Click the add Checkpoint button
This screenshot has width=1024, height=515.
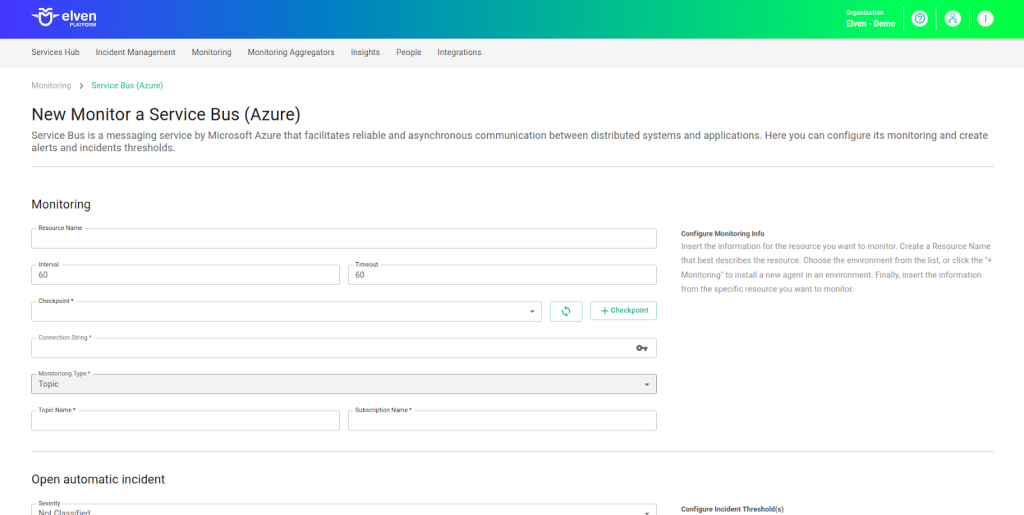[623, 311]
